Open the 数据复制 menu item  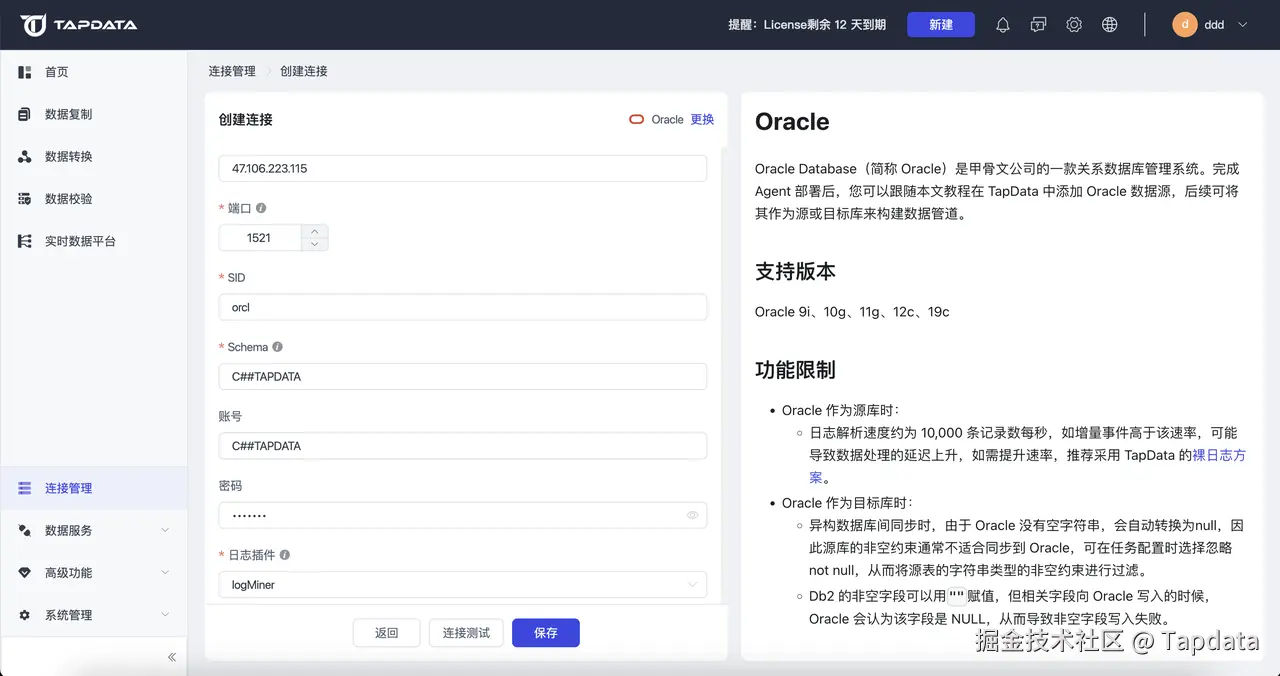[x=94, y=114]
